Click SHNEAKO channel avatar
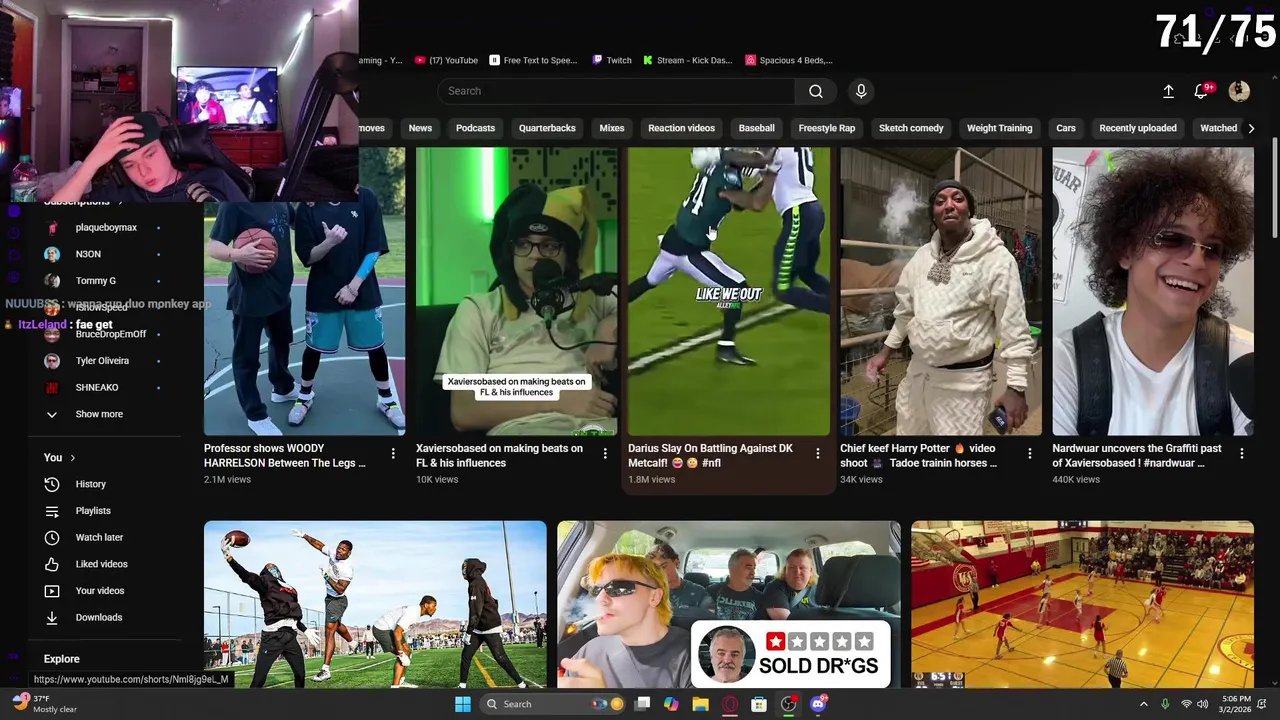Image resolution: width=1280 pixels, height=720 pixels. click(52, 388)
